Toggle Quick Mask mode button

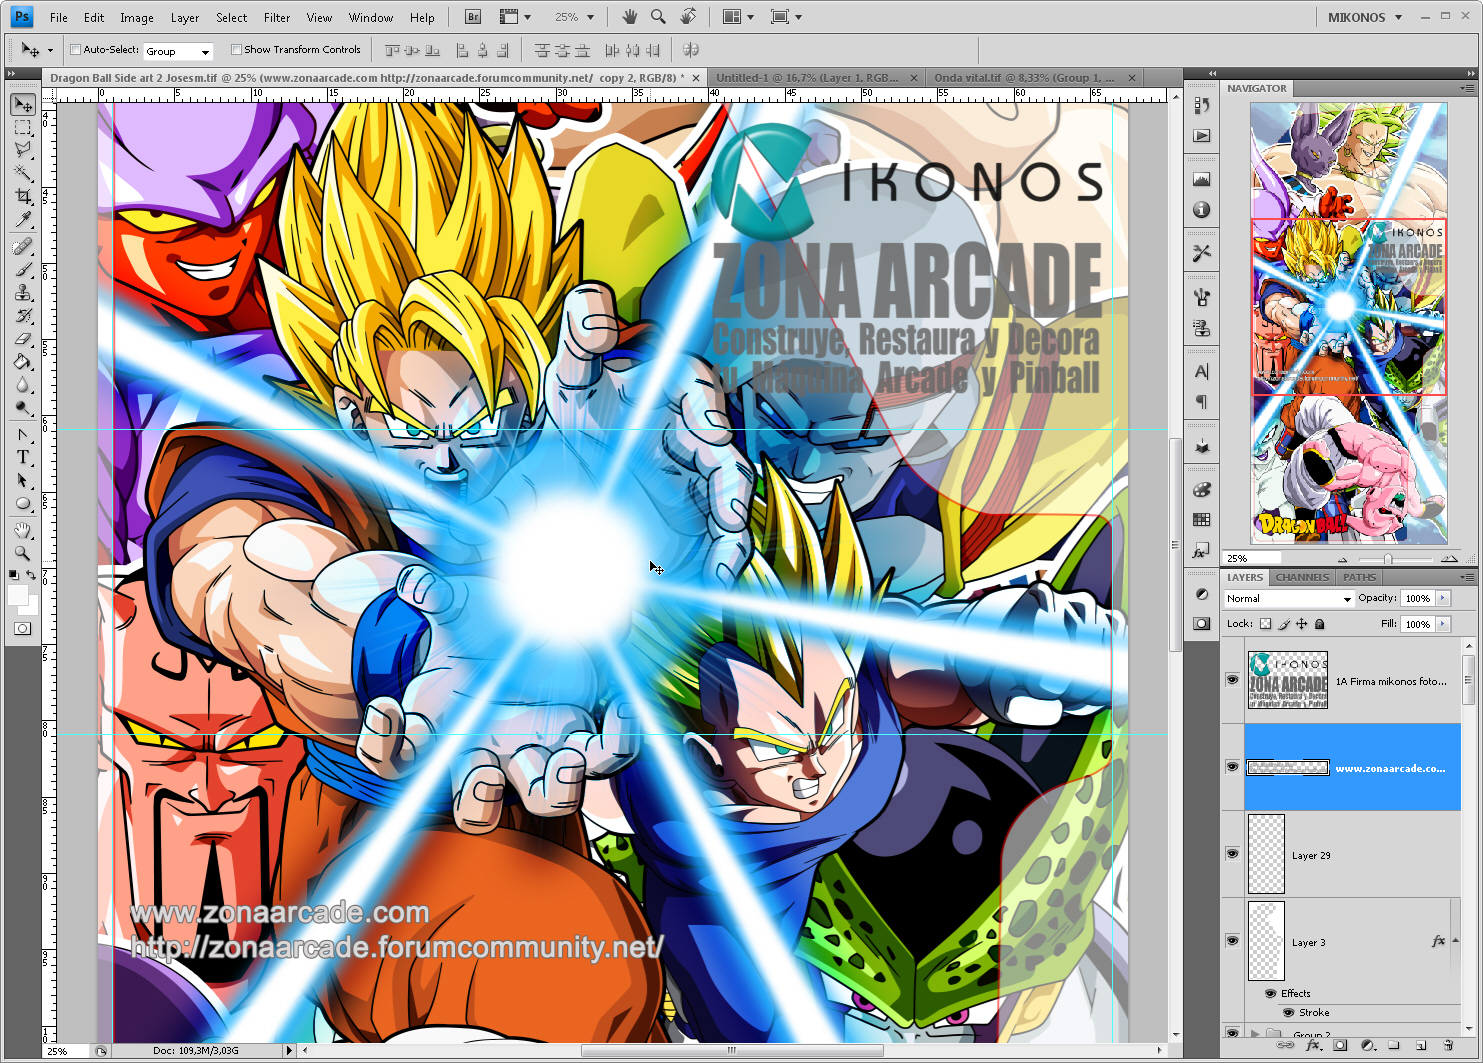click(23, 628)
